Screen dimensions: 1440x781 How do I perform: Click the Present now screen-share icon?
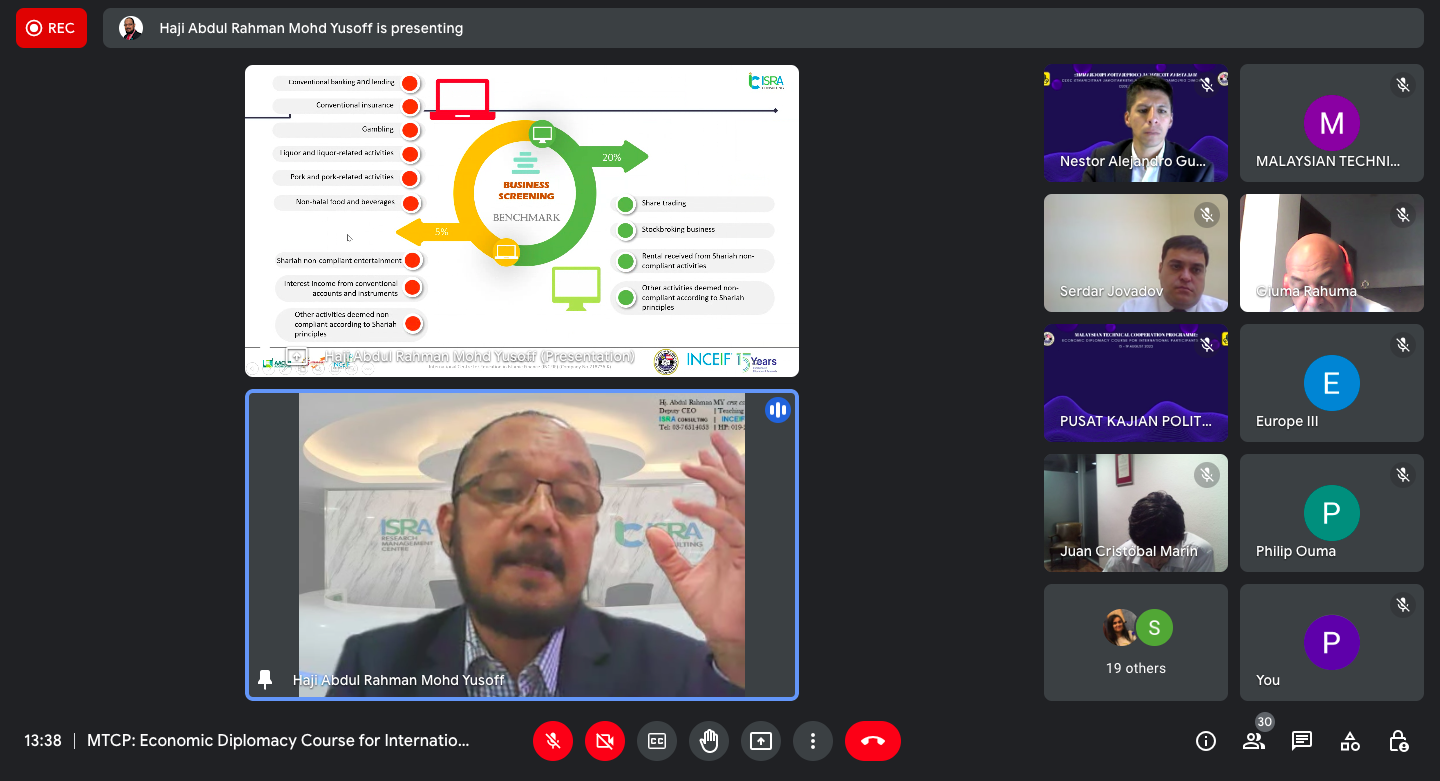[x=761, y=741]
